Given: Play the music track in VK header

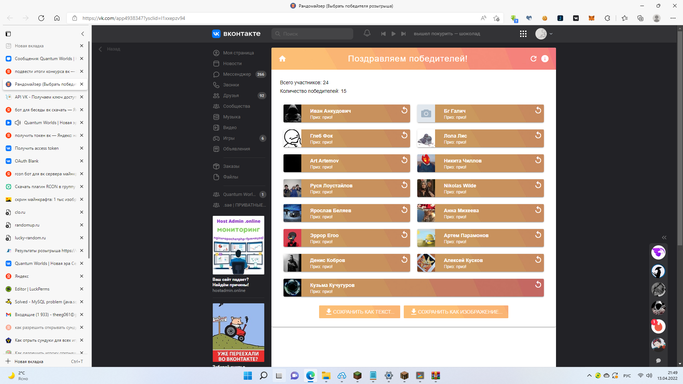Looking at the screenshot, I should click(393, 34).
